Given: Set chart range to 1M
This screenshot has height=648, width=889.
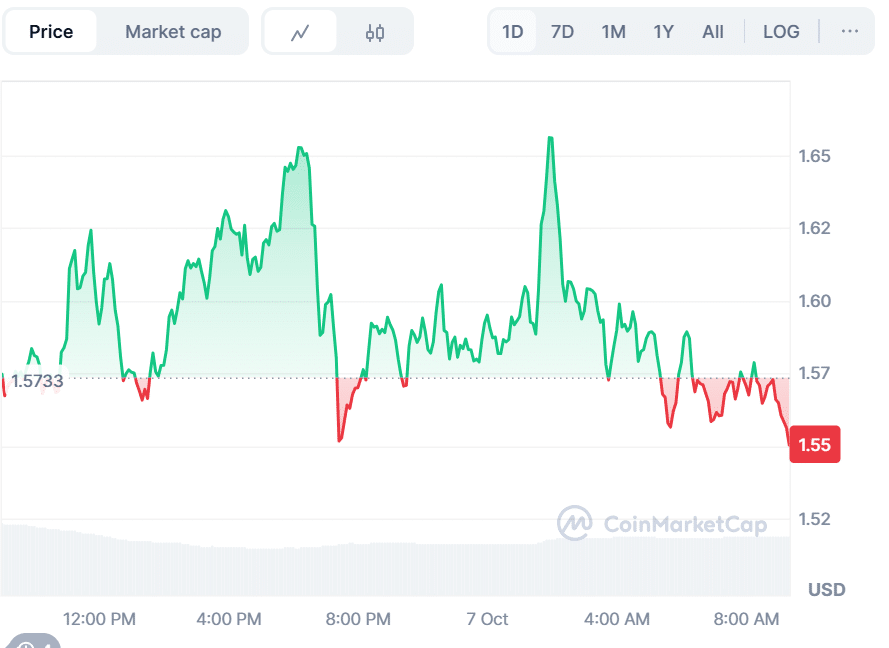Looking at the screenshot, I should [x=613, y=31].
